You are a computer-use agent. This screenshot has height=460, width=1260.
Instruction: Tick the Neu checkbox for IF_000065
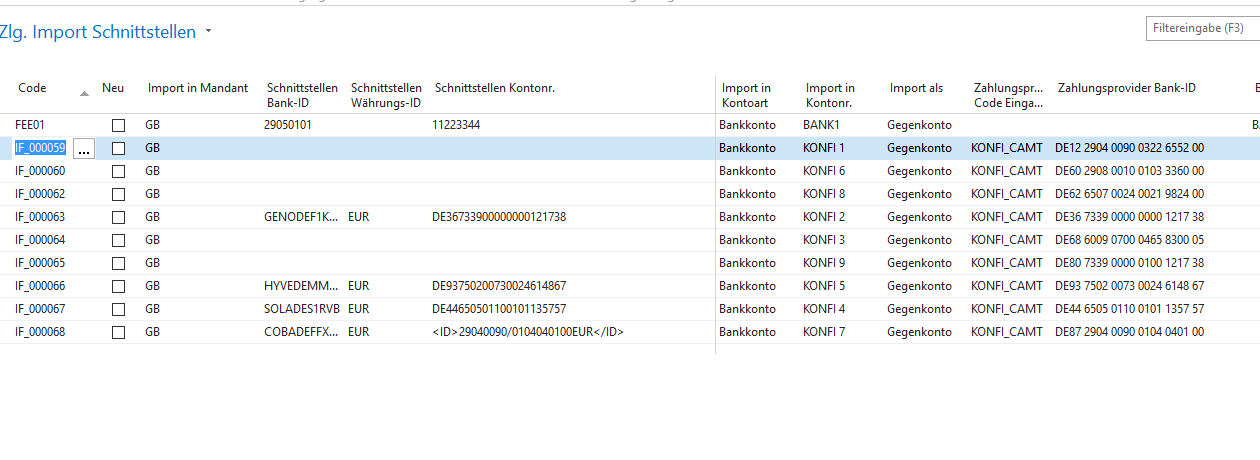[x=119, y=263]
